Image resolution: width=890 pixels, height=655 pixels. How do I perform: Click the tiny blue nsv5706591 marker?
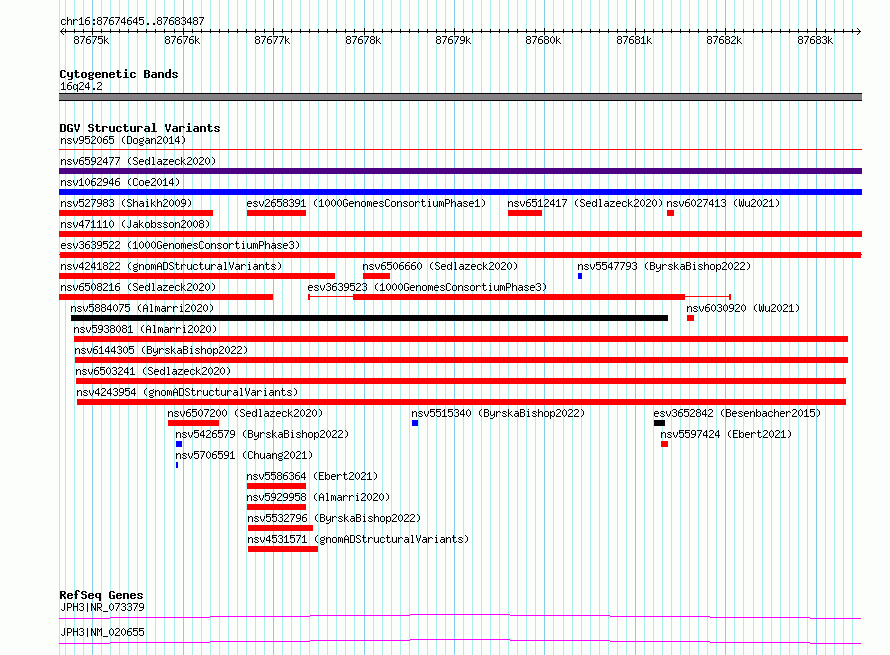[x=177, y=465]
